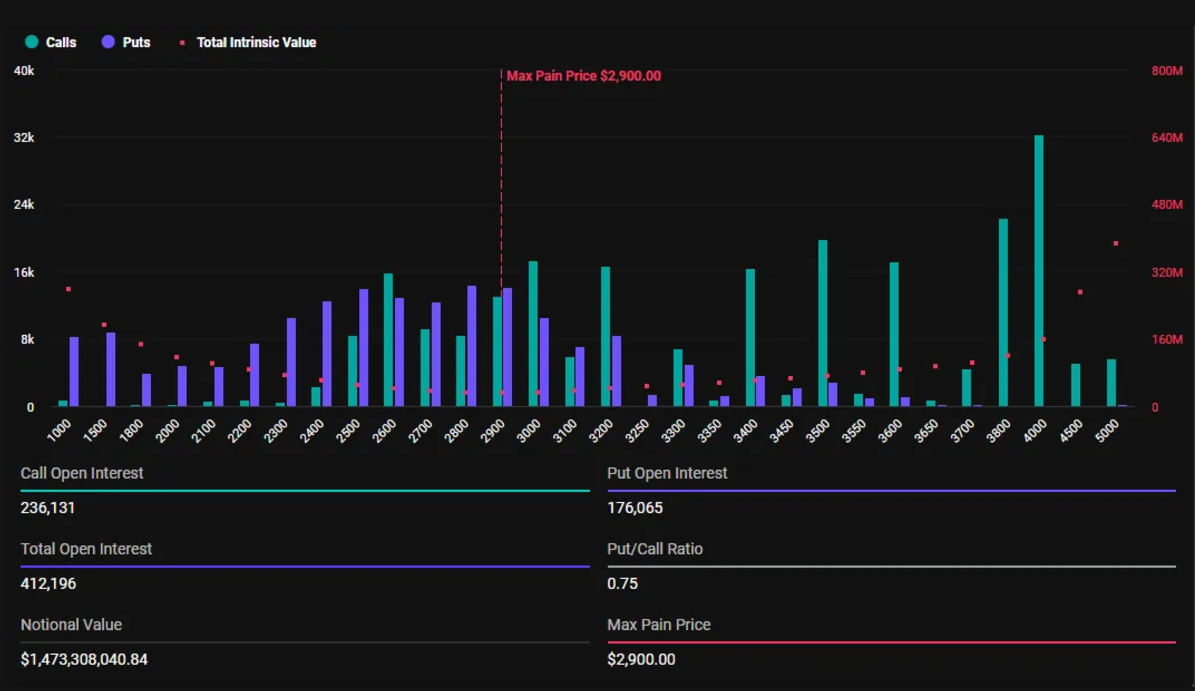Click the Calls bar at strike 5000
1195x691 pixels.
[1111, 382]
